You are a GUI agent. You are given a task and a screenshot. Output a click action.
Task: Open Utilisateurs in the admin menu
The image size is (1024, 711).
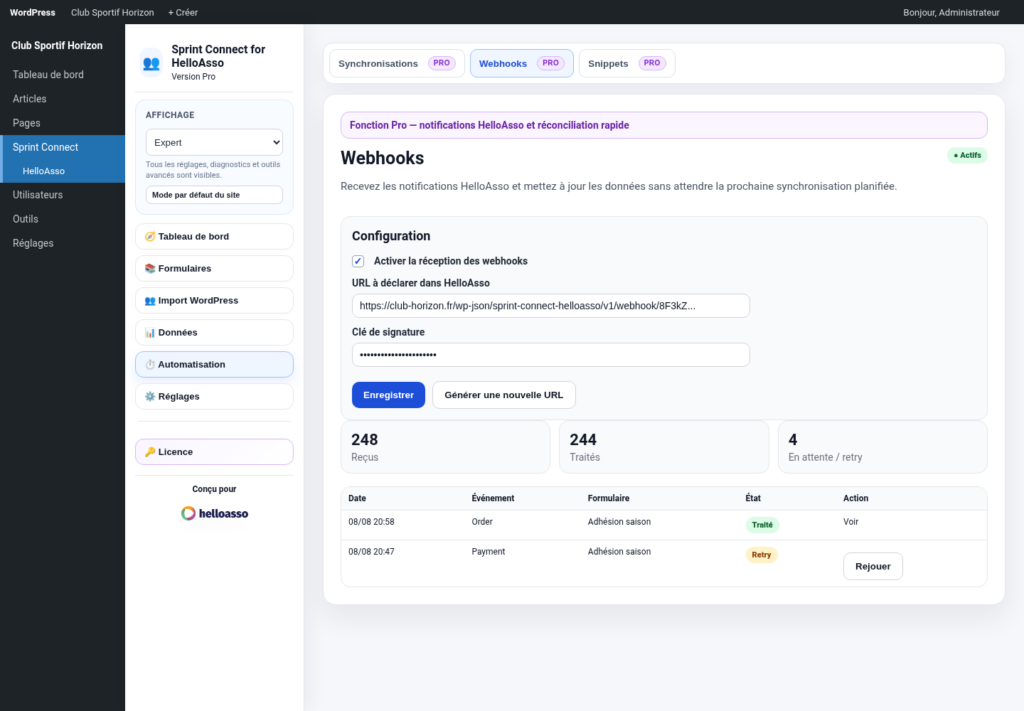click(x=62, y=195)
